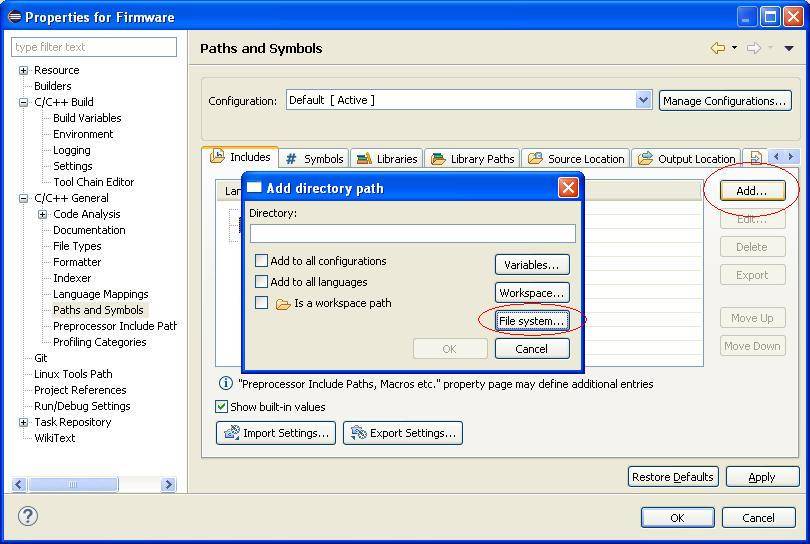Click the forward navigation arrow icon
This screenshot has width=810, height=544.
[754, 48]
